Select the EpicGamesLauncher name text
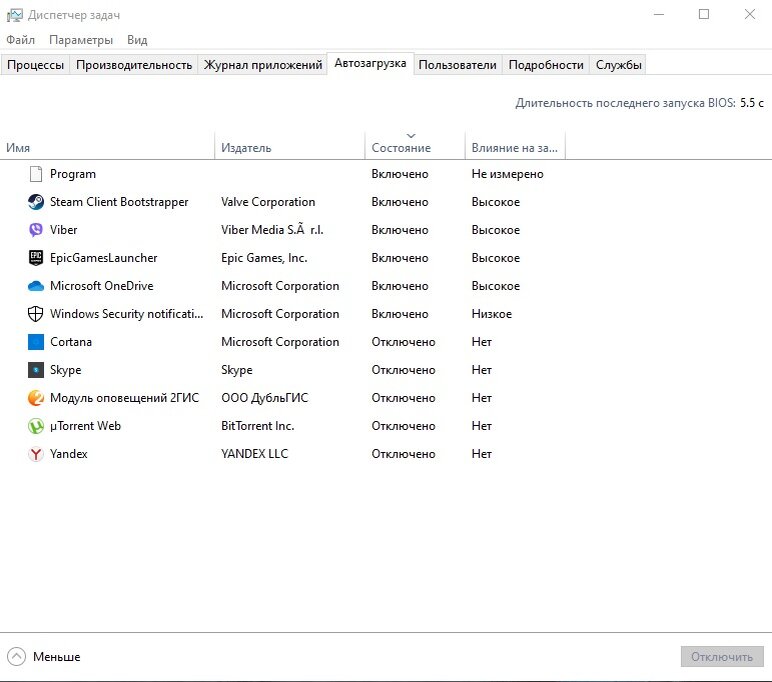Image resolution: width=772 pixels, height=682 pixels. pos(103,258)
